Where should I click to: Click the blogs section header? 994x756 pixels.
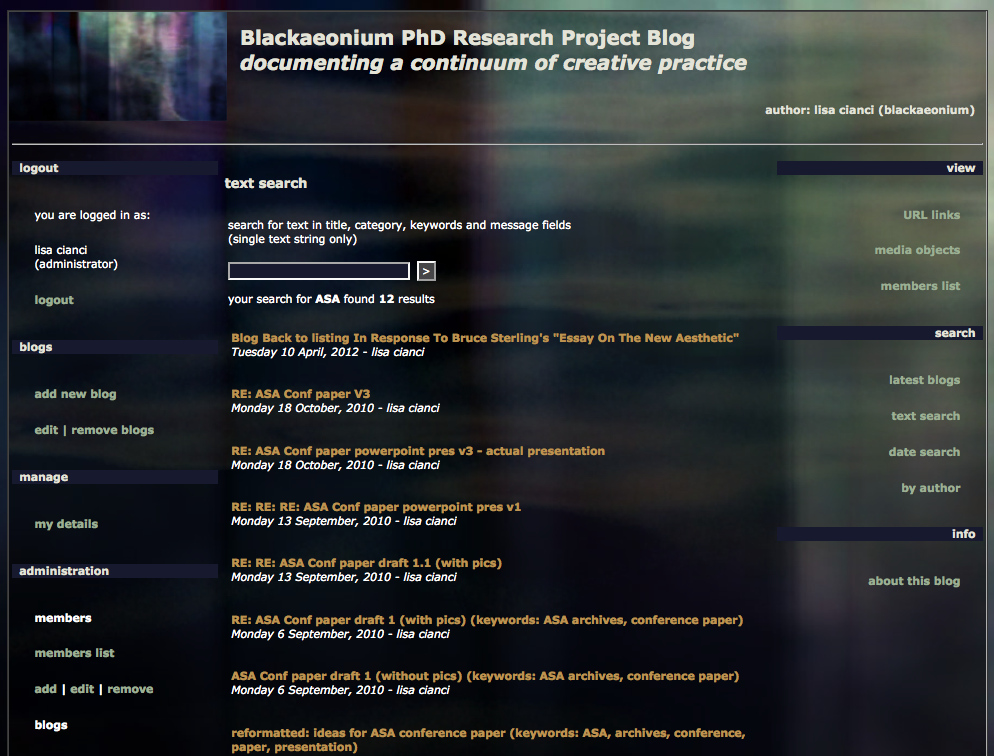pyautogui.click(x=115, y=347)
